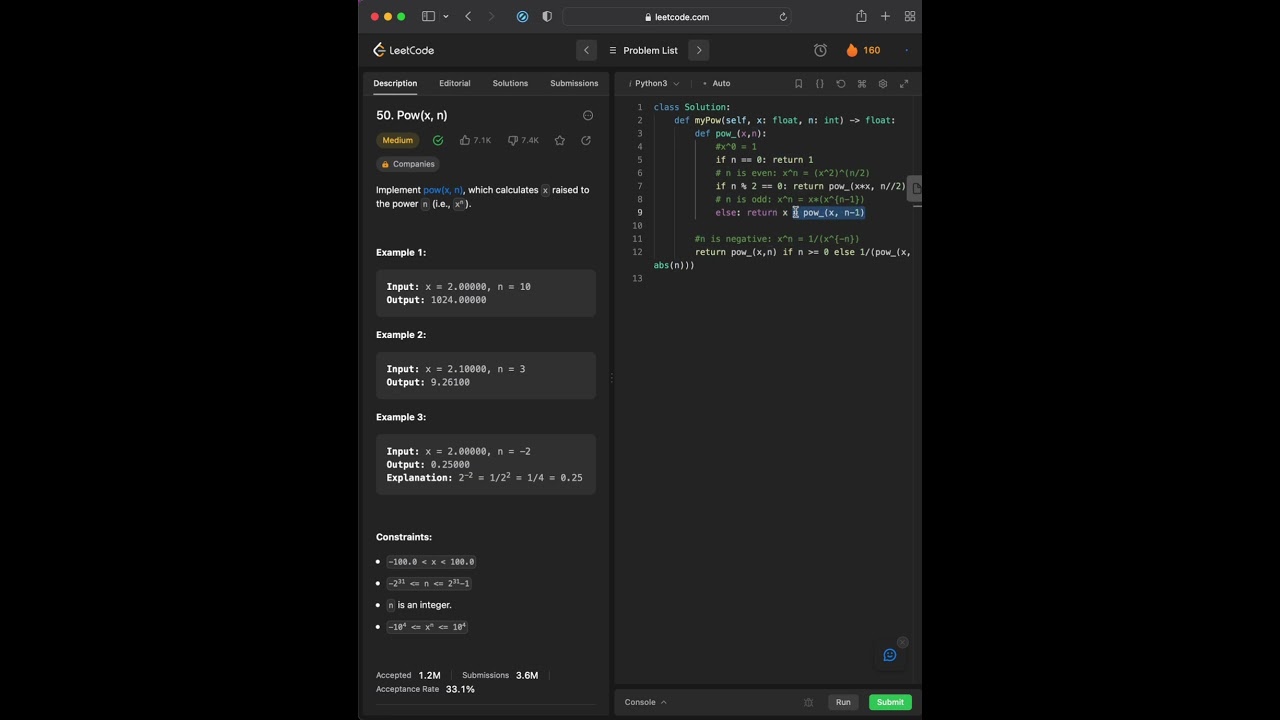This screenshot has height=720, width=1280.
Task: Open the locked Companies tag
Action: (x=408, y=164)
